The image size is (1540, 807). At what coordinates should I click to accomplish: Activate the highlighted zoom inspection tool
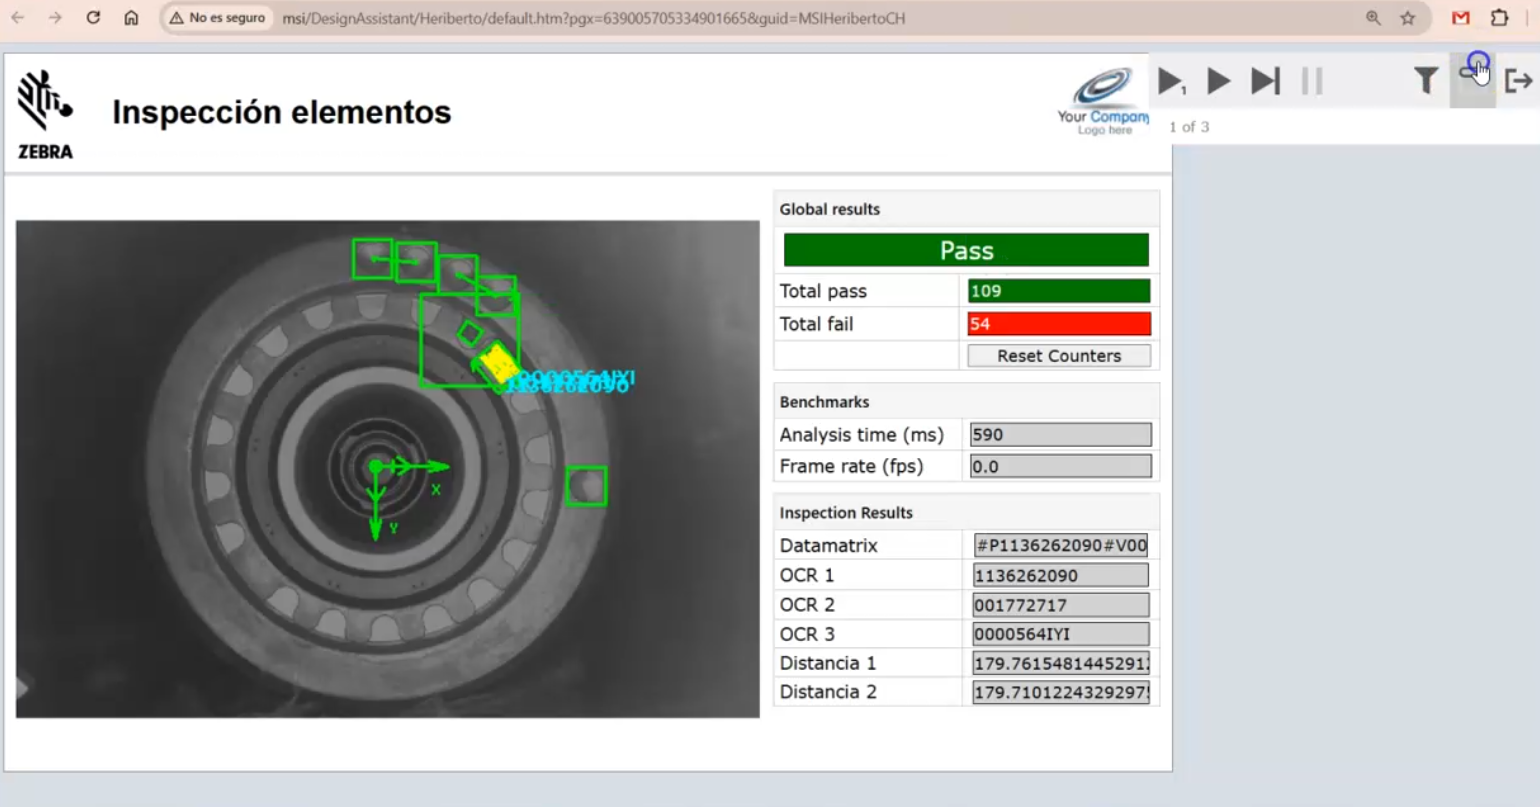coord(1472,81)
